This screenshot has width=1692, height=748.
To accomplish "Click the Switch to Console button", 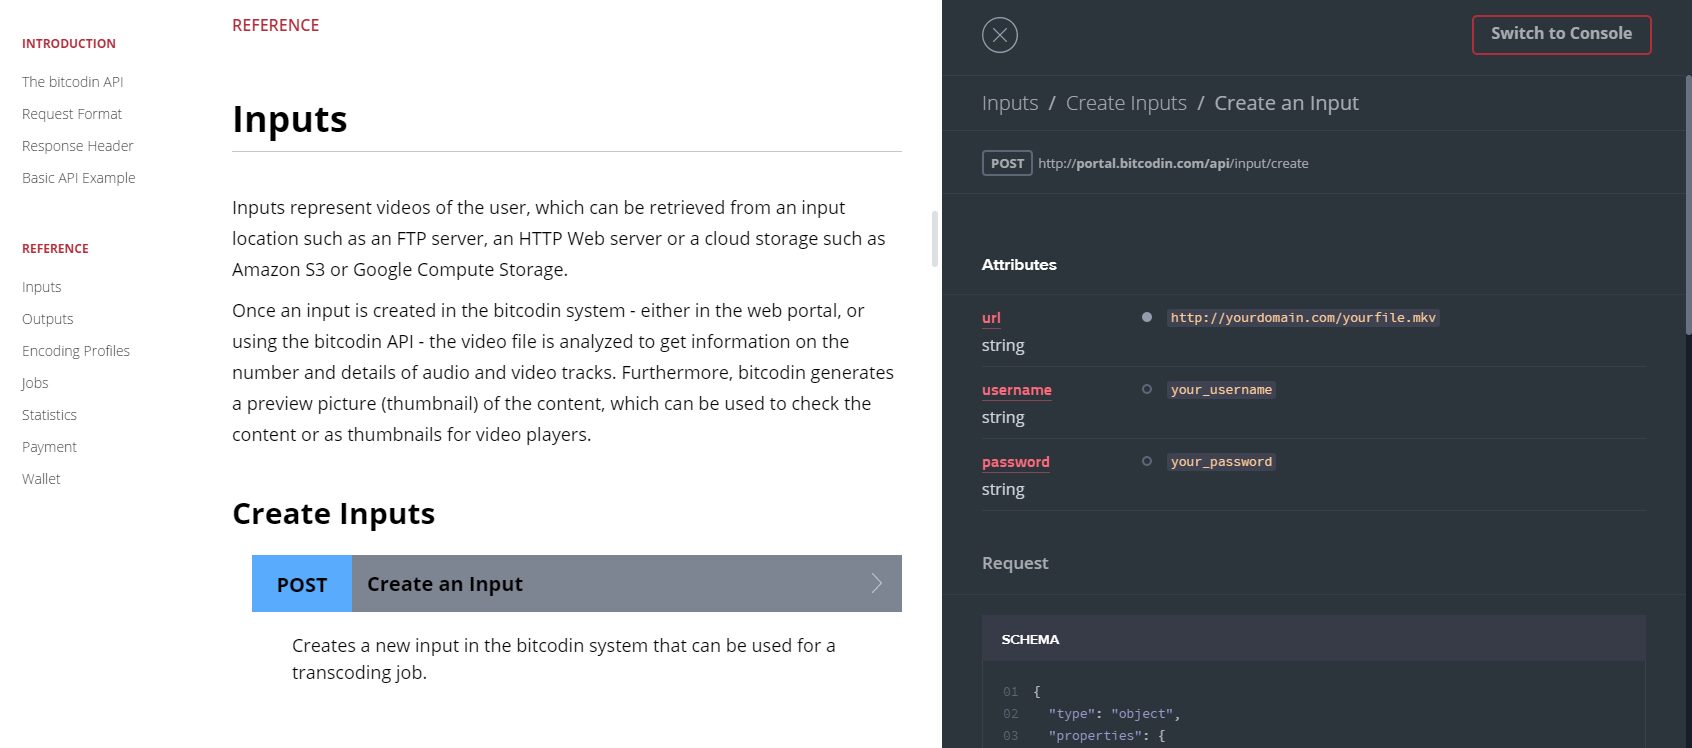I will (1561, 34).
